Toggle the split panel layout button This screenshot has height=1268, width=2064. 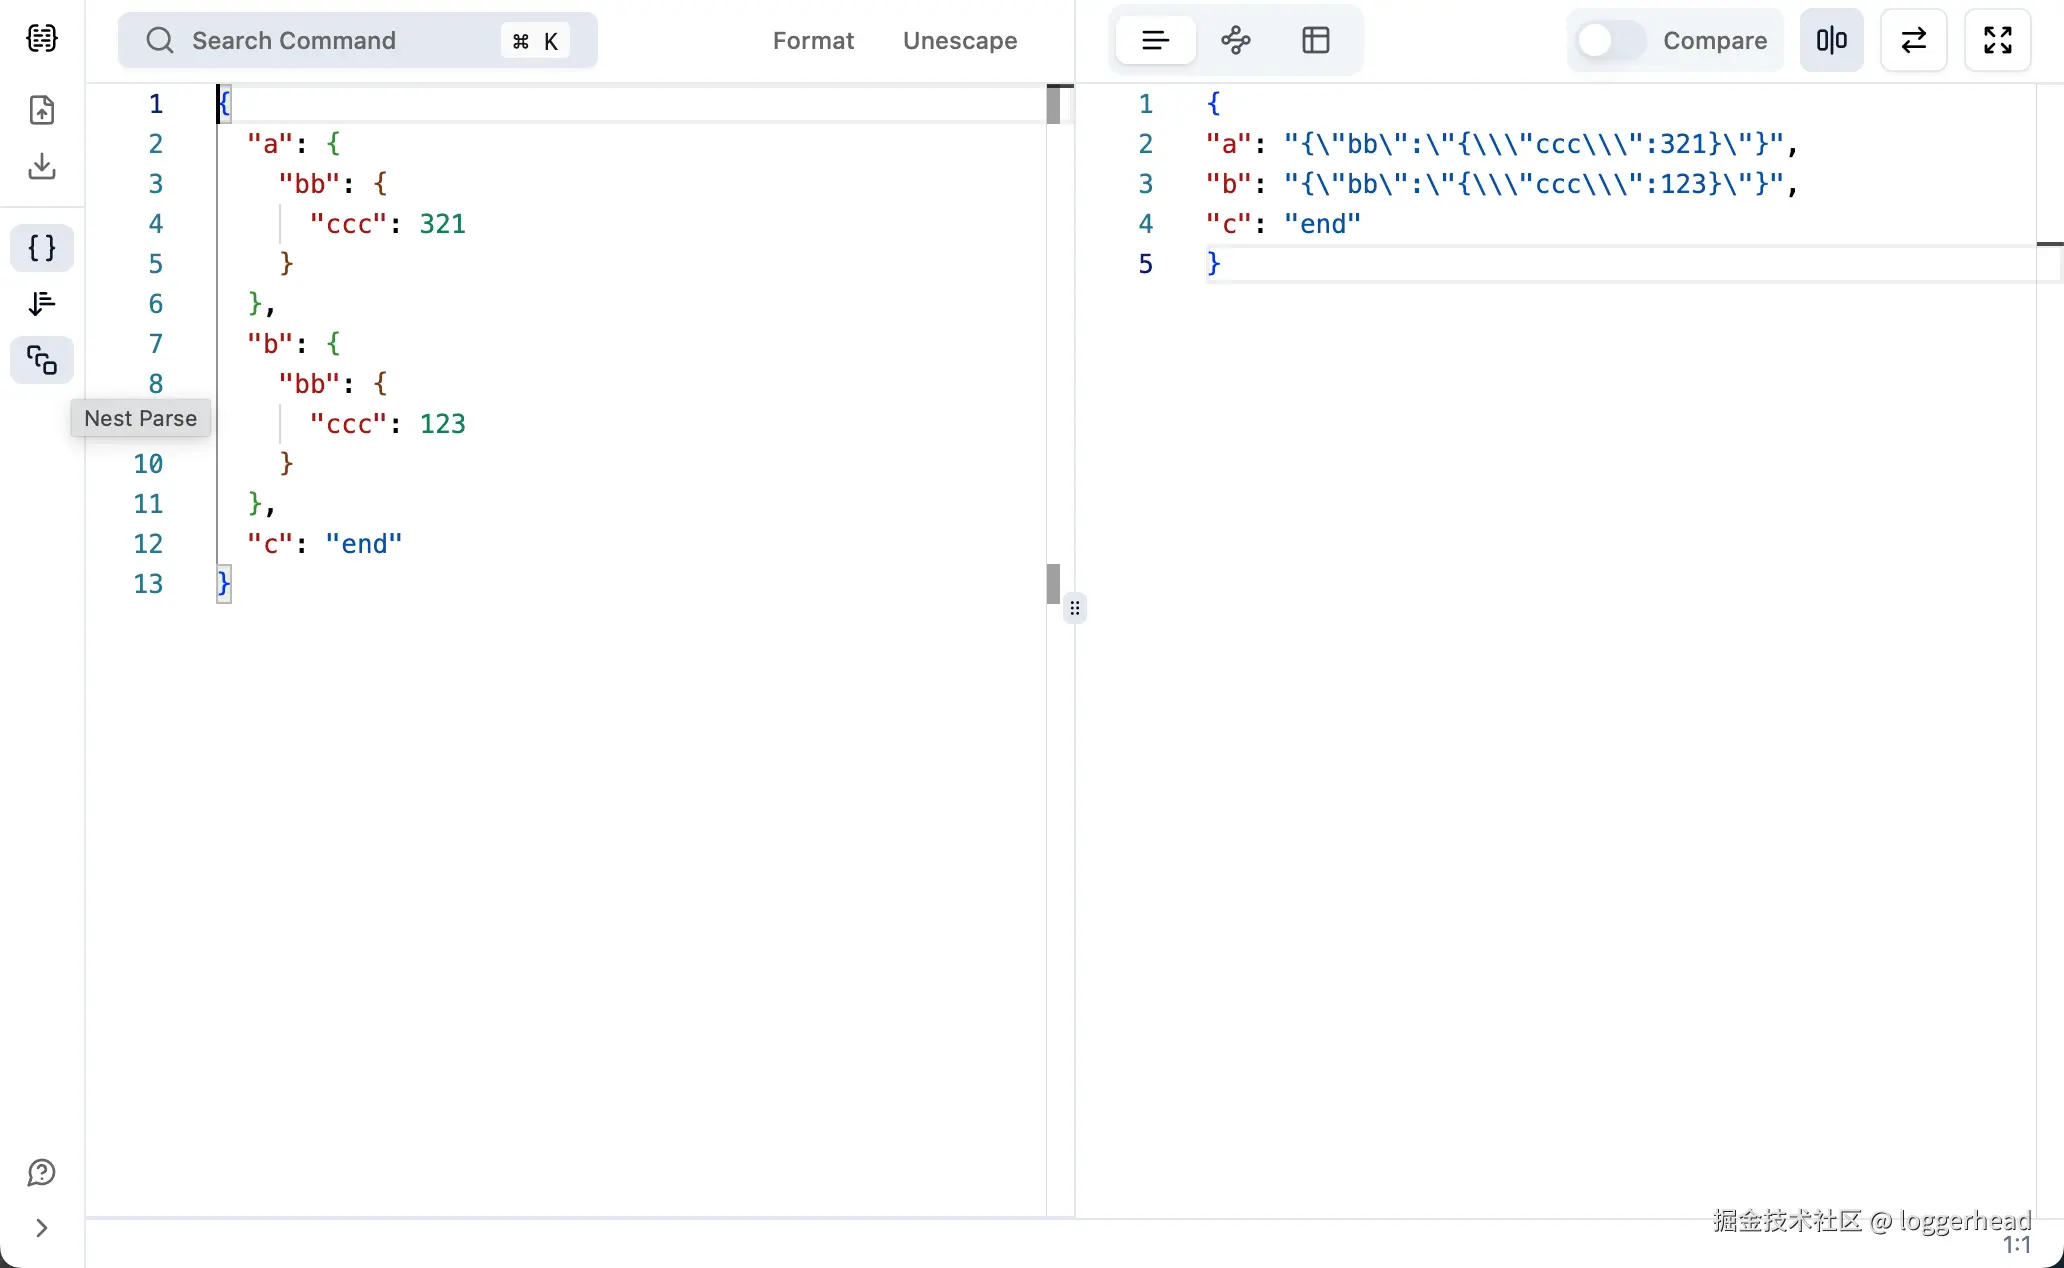pos(1831,40)
